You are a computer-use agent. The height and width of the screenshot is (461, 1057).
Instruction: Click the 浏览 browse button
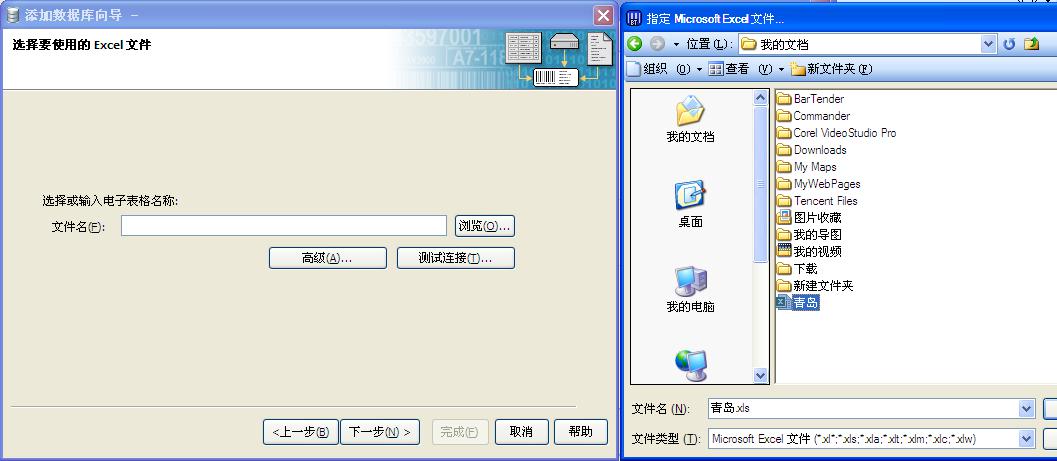point(484,226)
